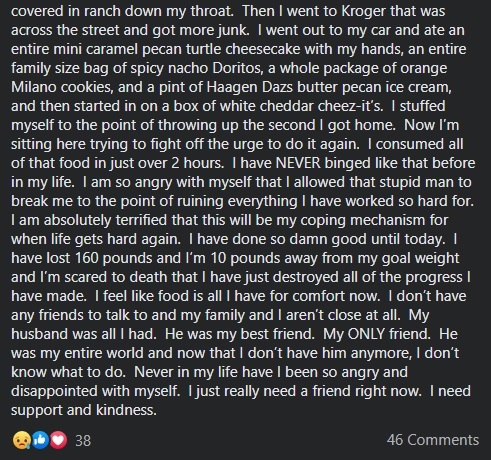Click the red heart Love reaction icon
491x460 pixels.
tap(58, 440)
